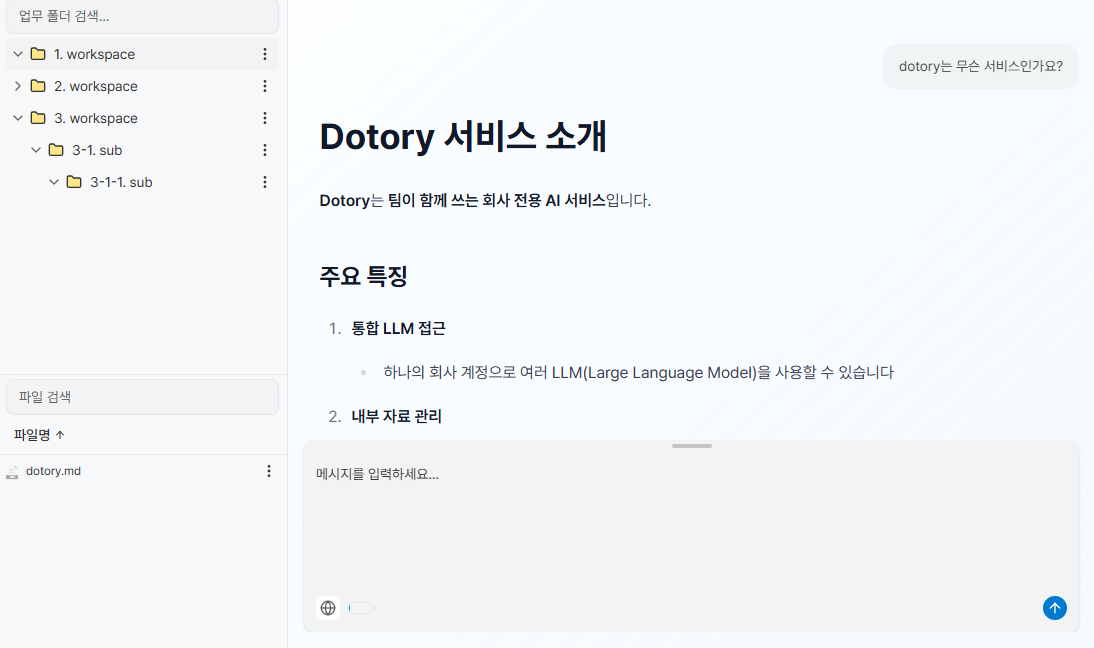Screen dimensions: 1094x648
Task: Open the kebab menu for dotory.md
Action: pos(269,472)
